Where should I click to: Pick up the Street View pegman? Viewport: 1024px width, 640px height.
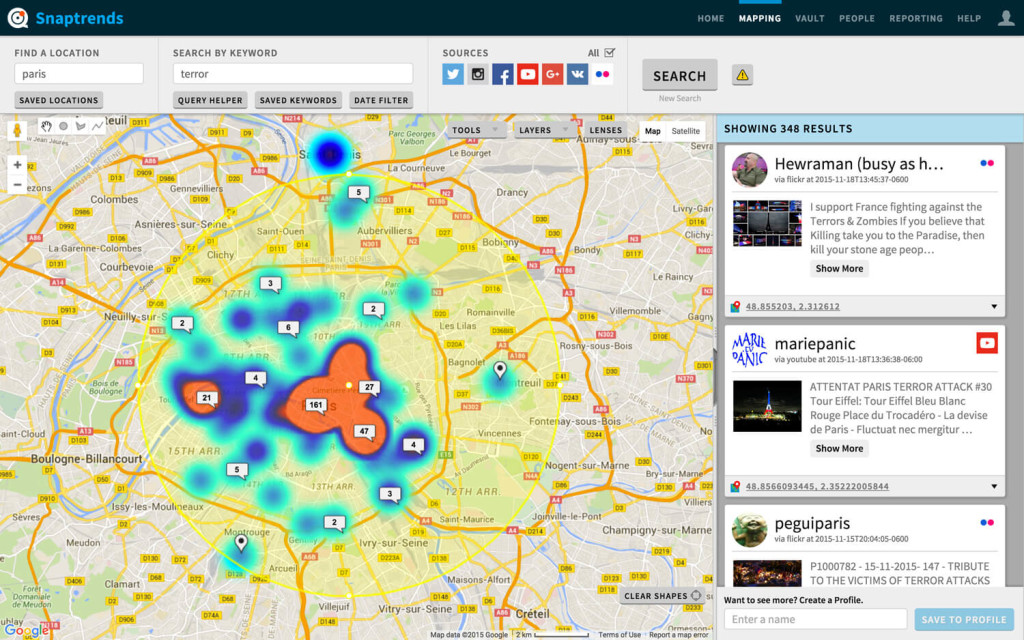[18, 131]
